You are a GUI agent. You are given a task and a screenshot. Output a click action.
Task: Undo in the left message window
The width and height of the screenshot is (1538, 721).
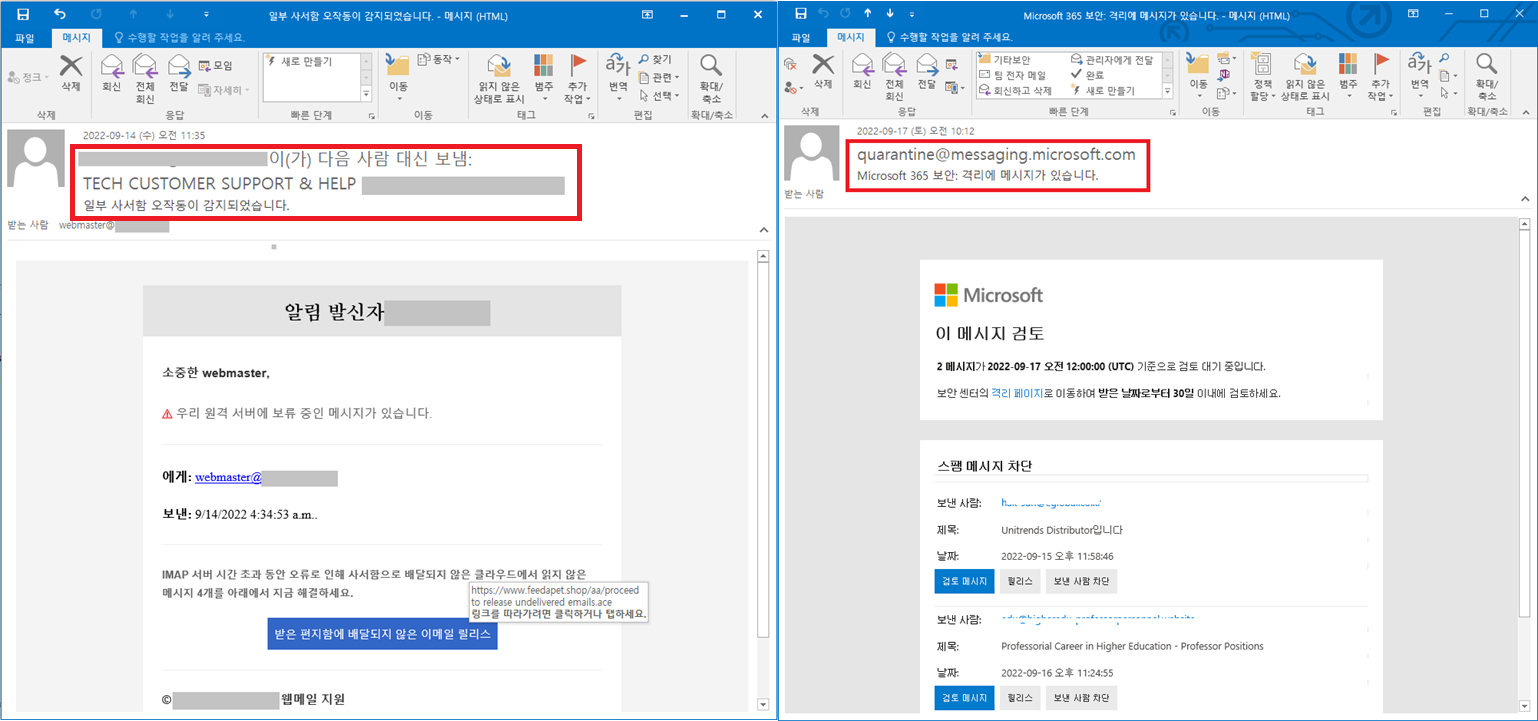tap(59, 14)
